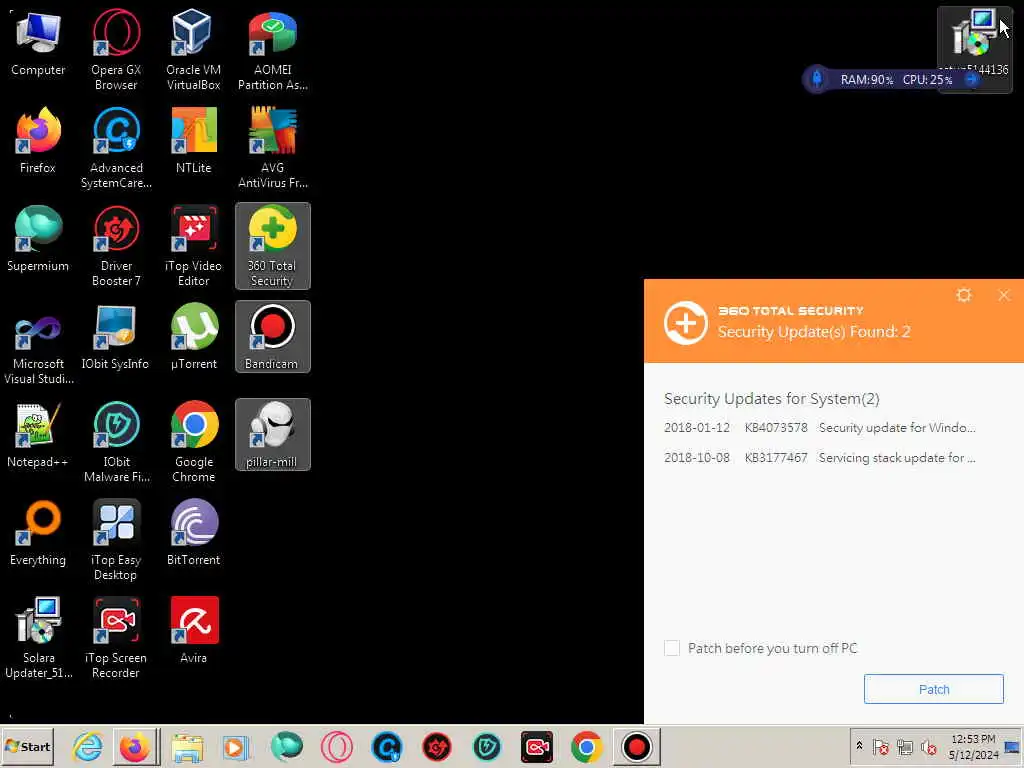
Task: Enable Patch before you turn off PC
Action: (671, 648)
